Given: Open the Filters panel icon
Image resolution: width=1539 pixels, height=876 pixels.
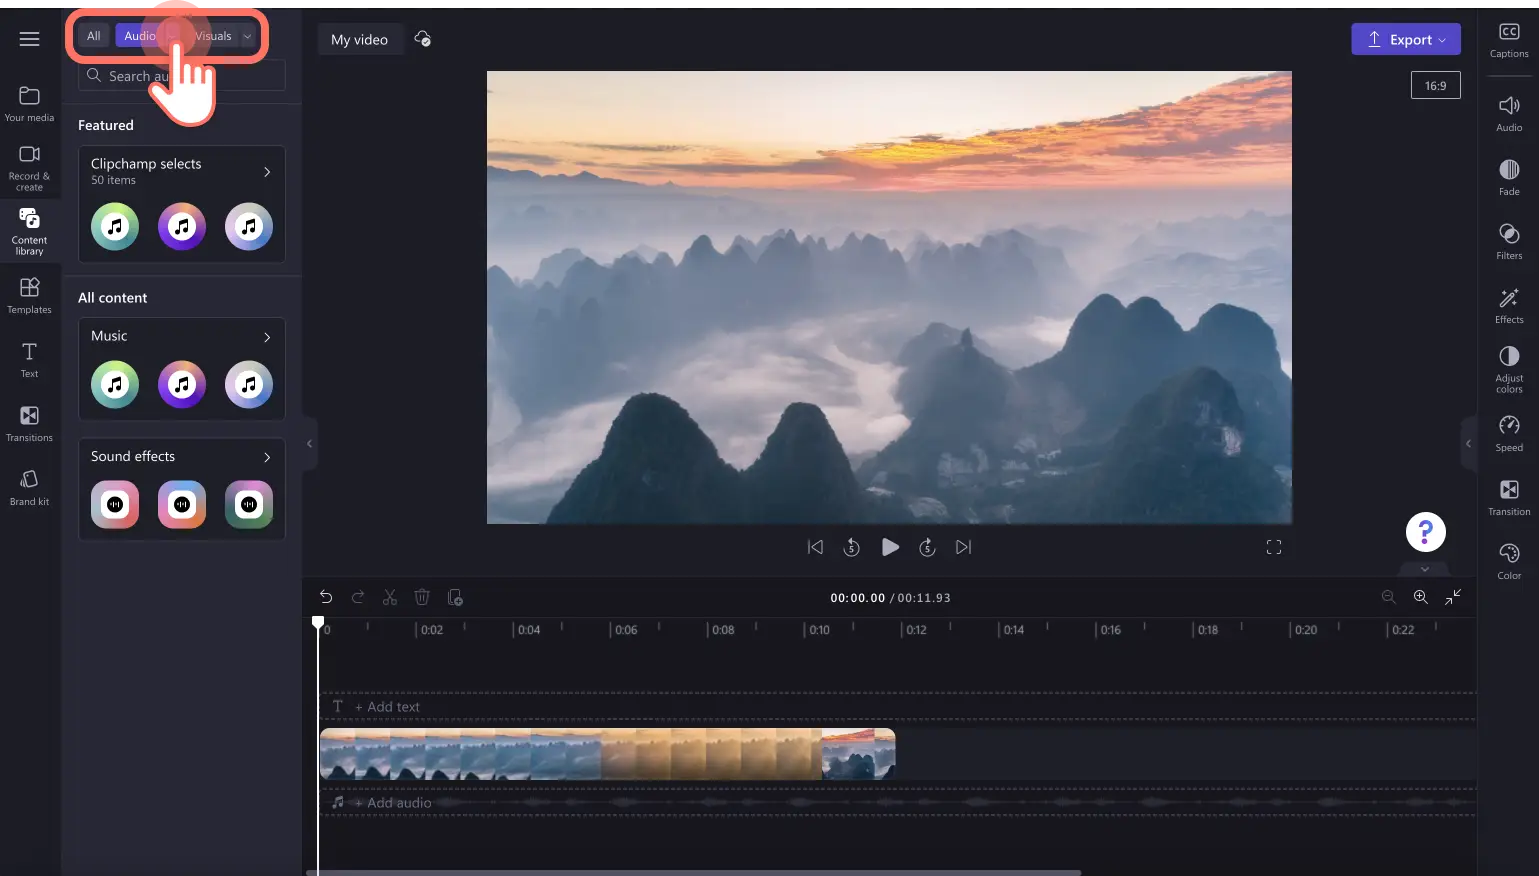Looking at the screenshot, I should (x=1509, y=240).
